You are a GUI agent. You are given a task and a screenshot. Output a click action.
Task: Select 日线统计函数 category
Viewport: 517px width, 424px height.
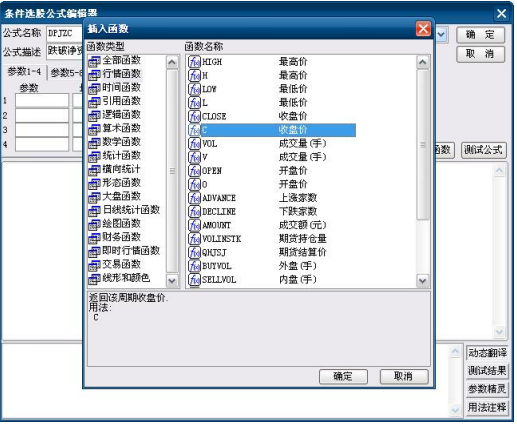pos(124,210)
